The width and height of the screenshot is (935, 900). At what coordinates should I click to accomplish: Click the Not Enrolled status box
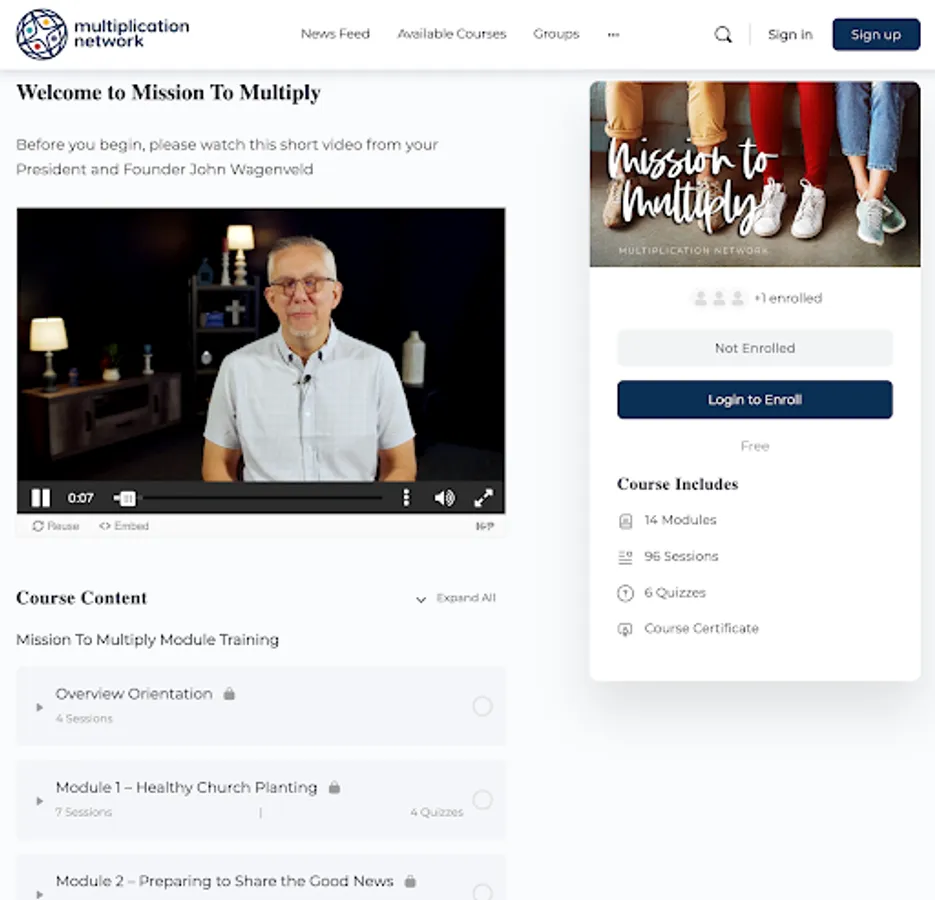pos(754,348)
